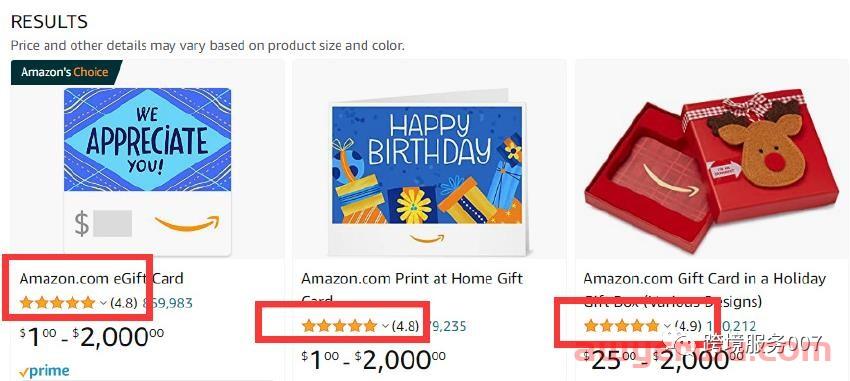Click the Amazon's Choice badge

point(66,72)
